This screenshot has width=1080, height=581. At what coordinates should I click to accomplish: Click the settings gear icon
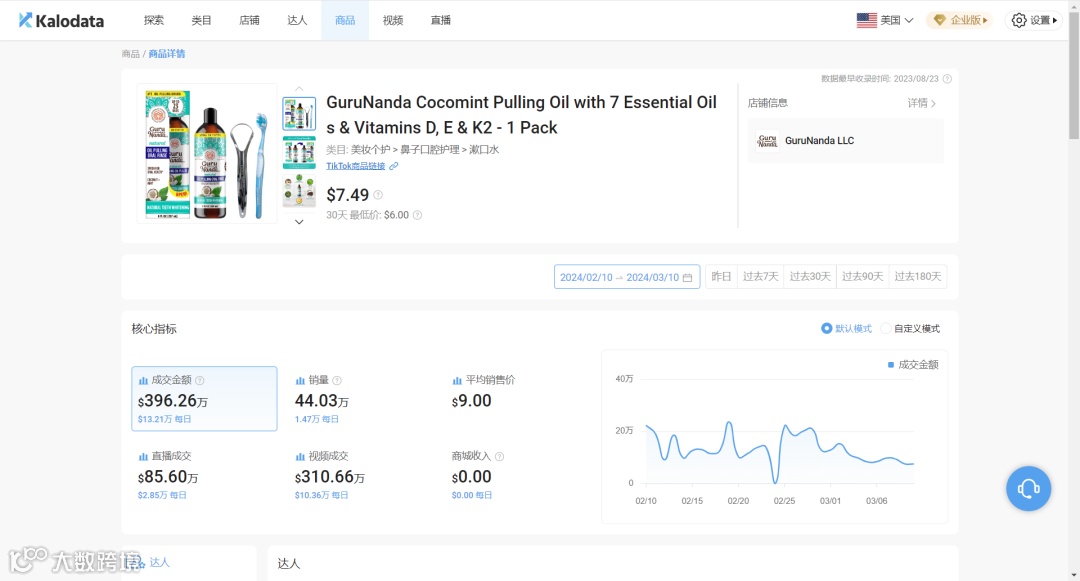(1019, 20)
